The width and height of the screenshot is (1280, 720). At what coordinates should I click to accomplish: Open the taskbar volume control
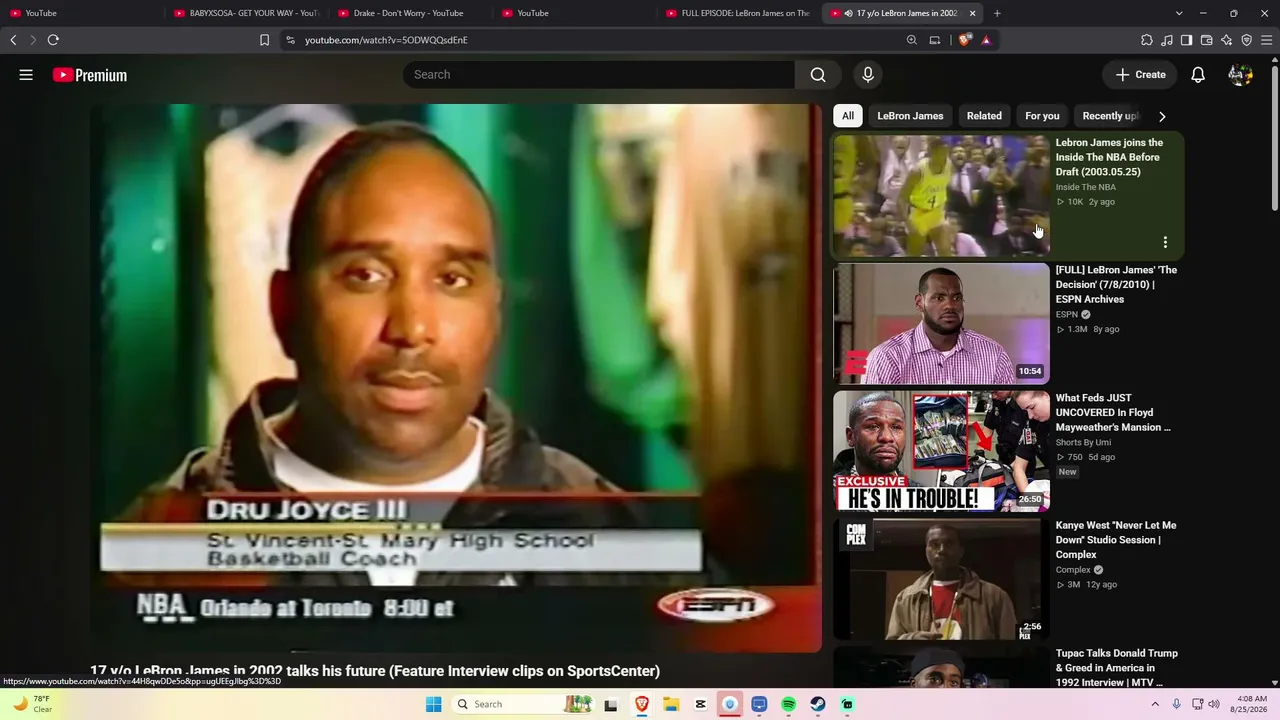coord(1214,704)
